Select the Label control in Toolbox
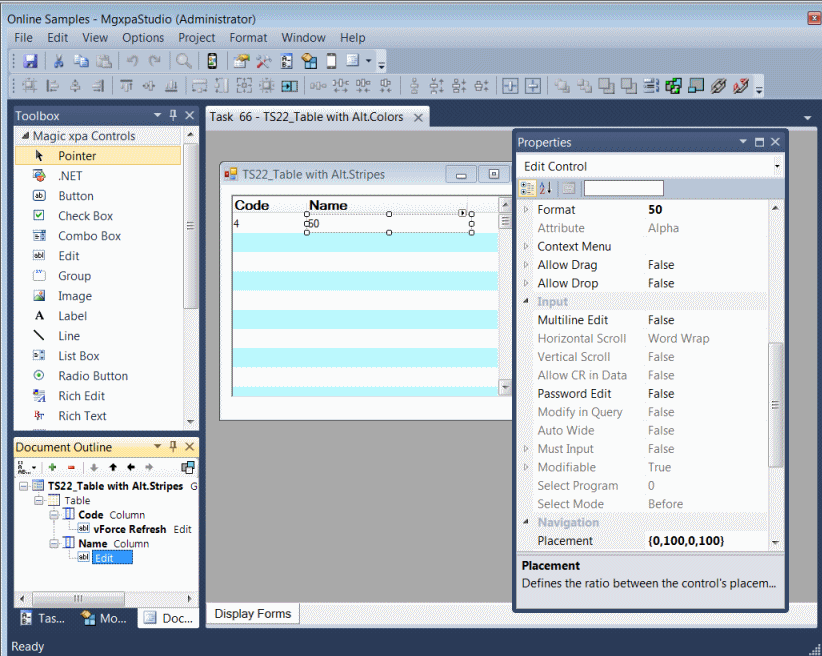822x656 pixels. [72, 316]
